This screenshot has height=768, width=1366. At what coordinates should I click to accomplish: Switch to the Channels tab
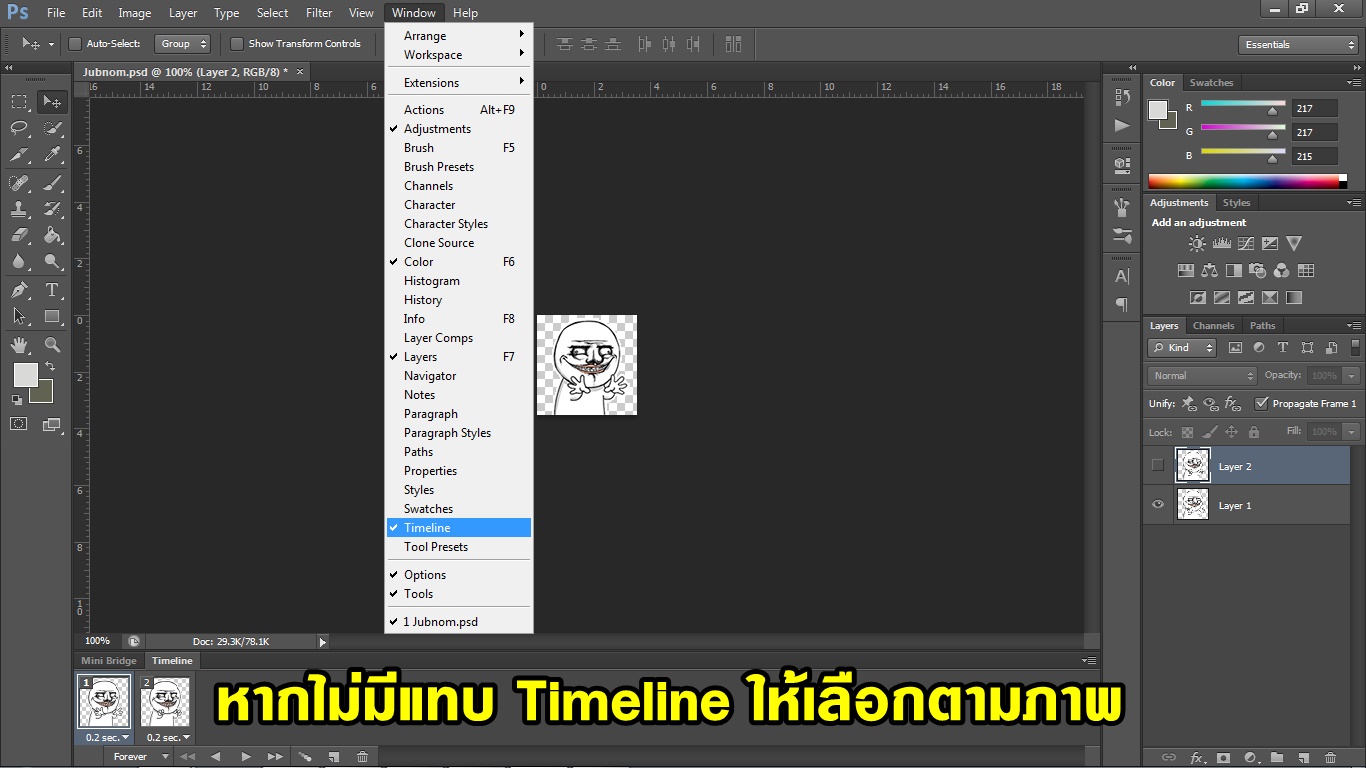(1213, 326)
